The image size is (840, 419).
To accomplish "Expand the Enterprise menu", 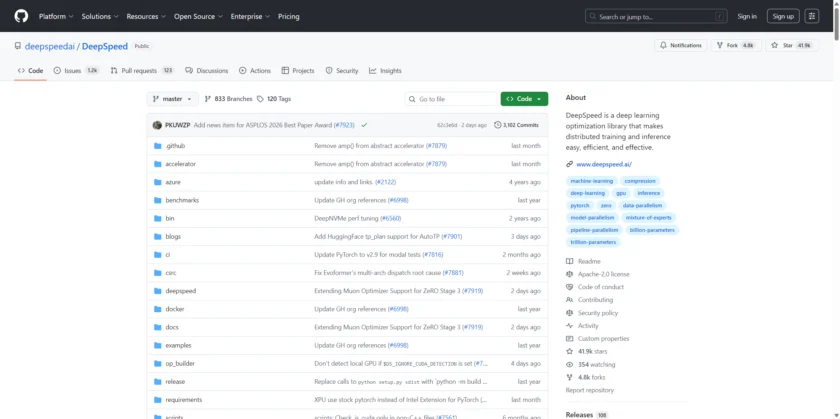I will [250, 17].
